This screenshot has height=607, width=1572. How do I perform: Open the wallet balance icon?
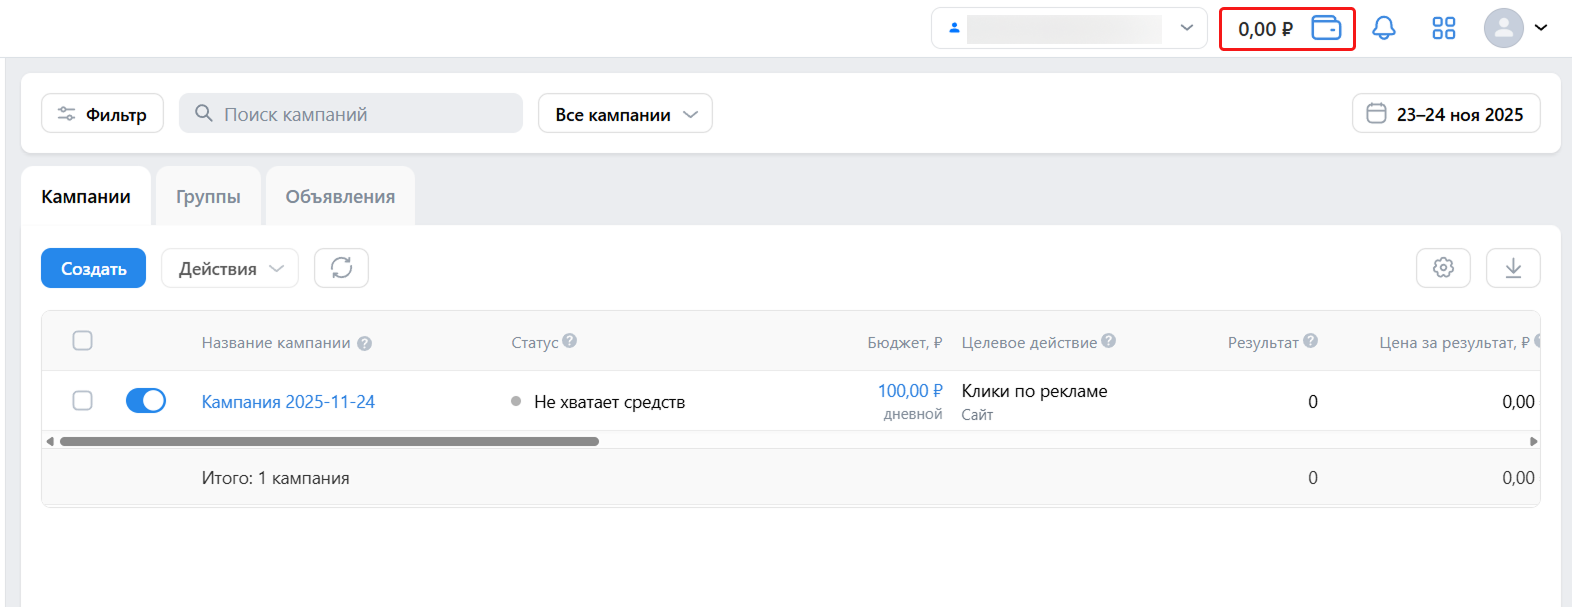point(1326,28)
